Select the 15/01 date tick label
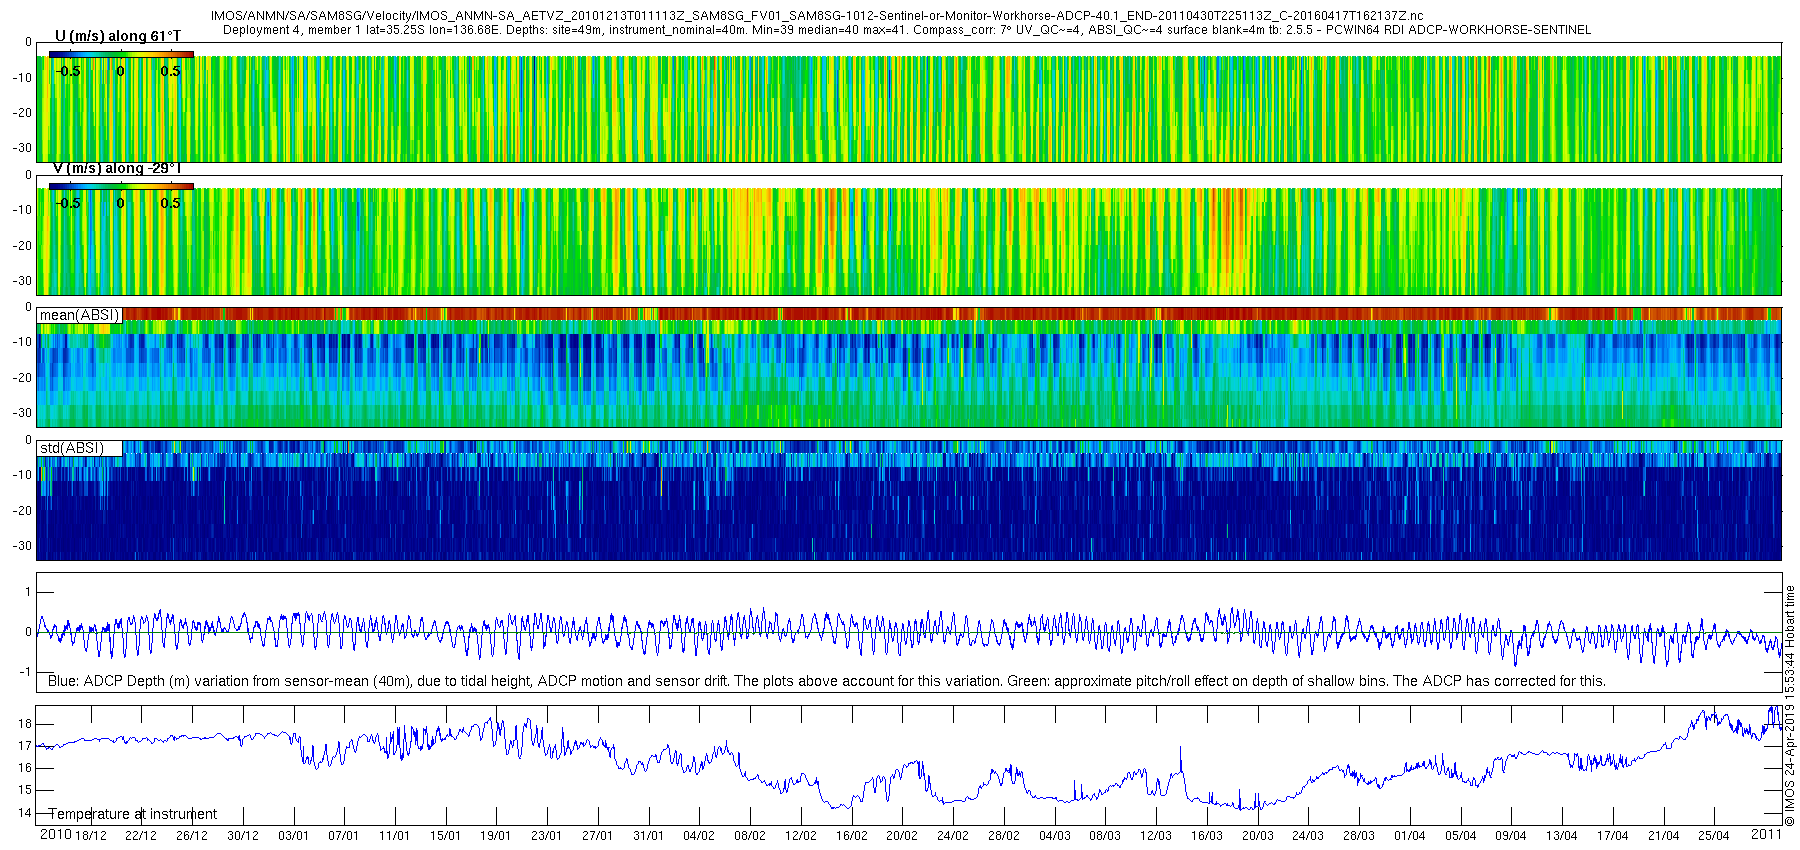 [x=446, y=836]
